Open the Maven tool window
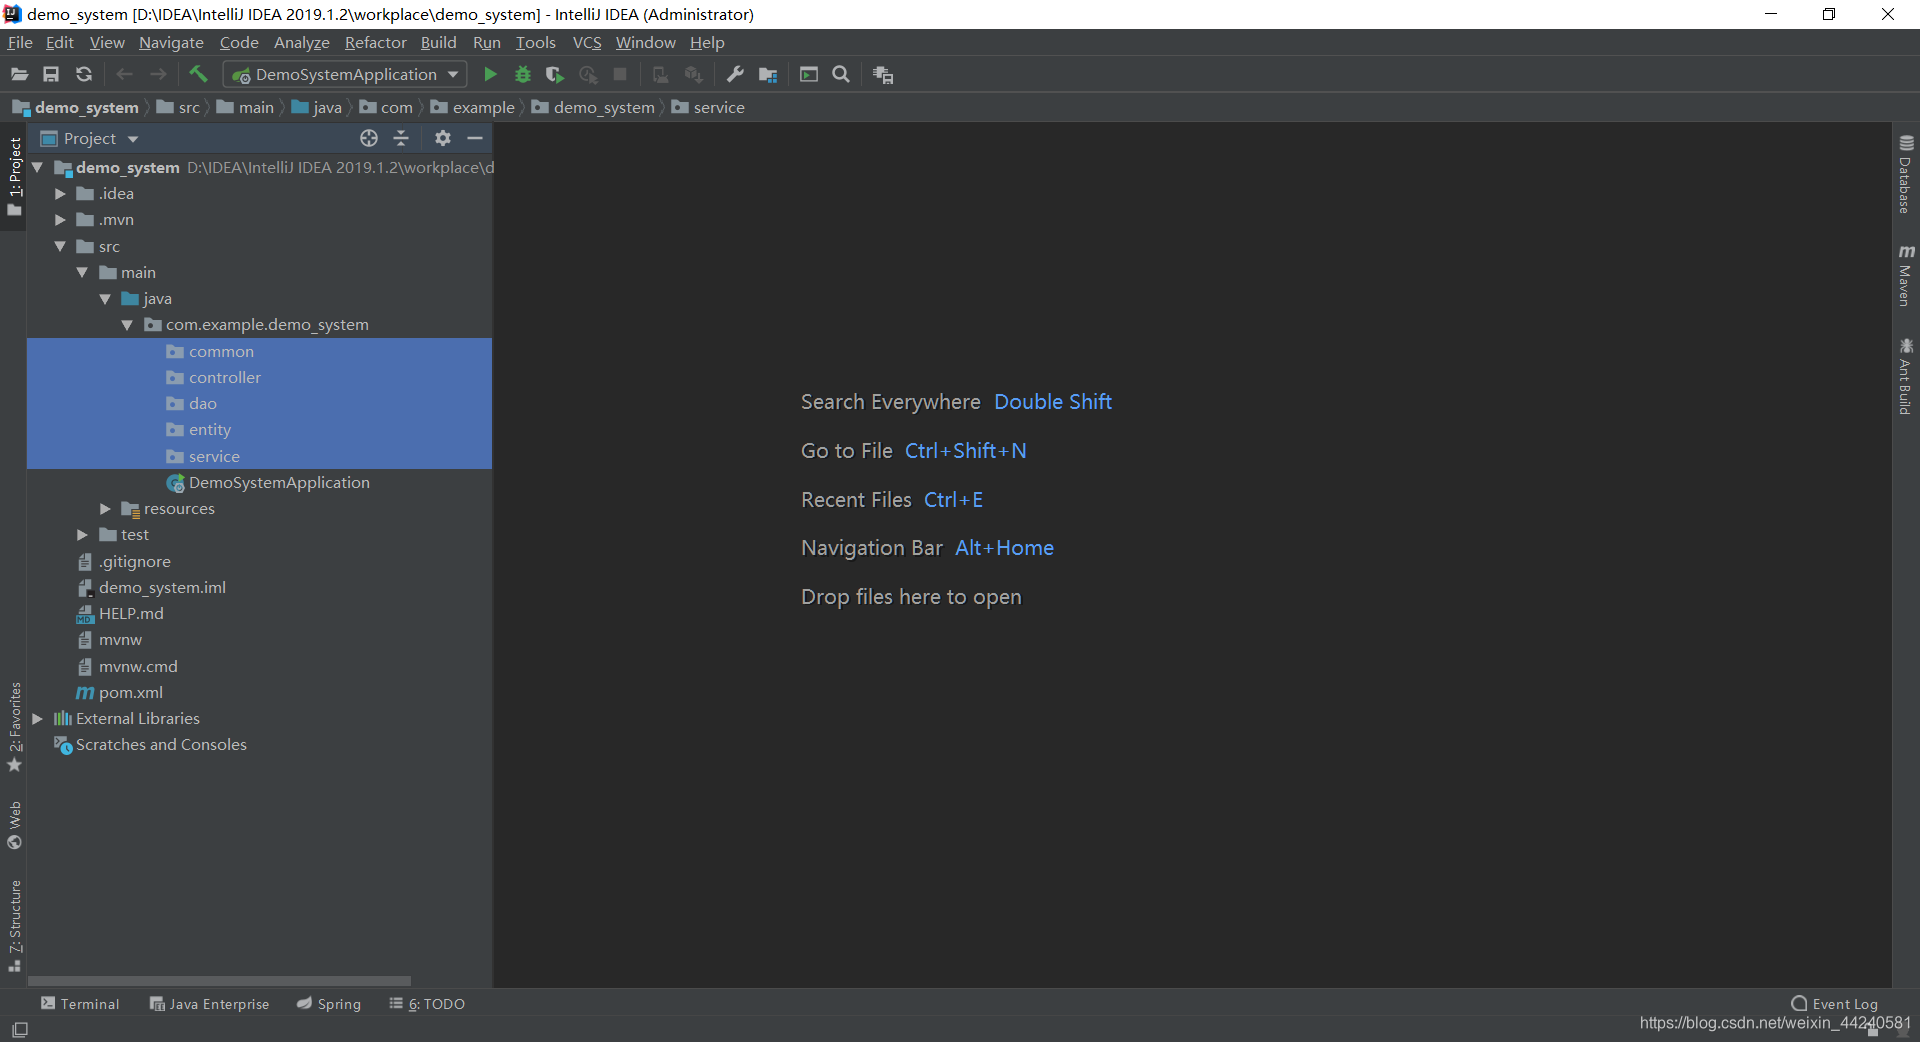This screenshot has height=1042, width=1920. pyautogui.click(x=1906, y=275)
